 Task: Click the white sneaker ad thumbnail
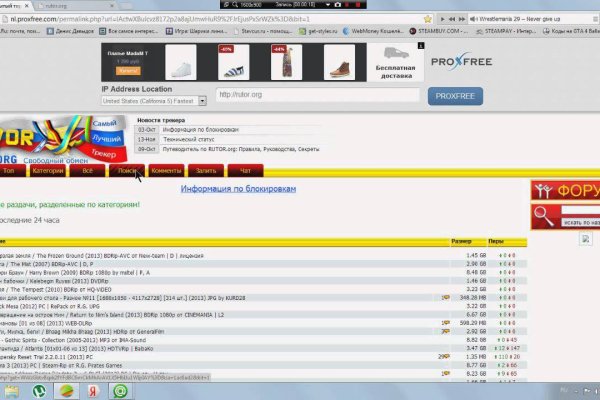coord(181,66)
